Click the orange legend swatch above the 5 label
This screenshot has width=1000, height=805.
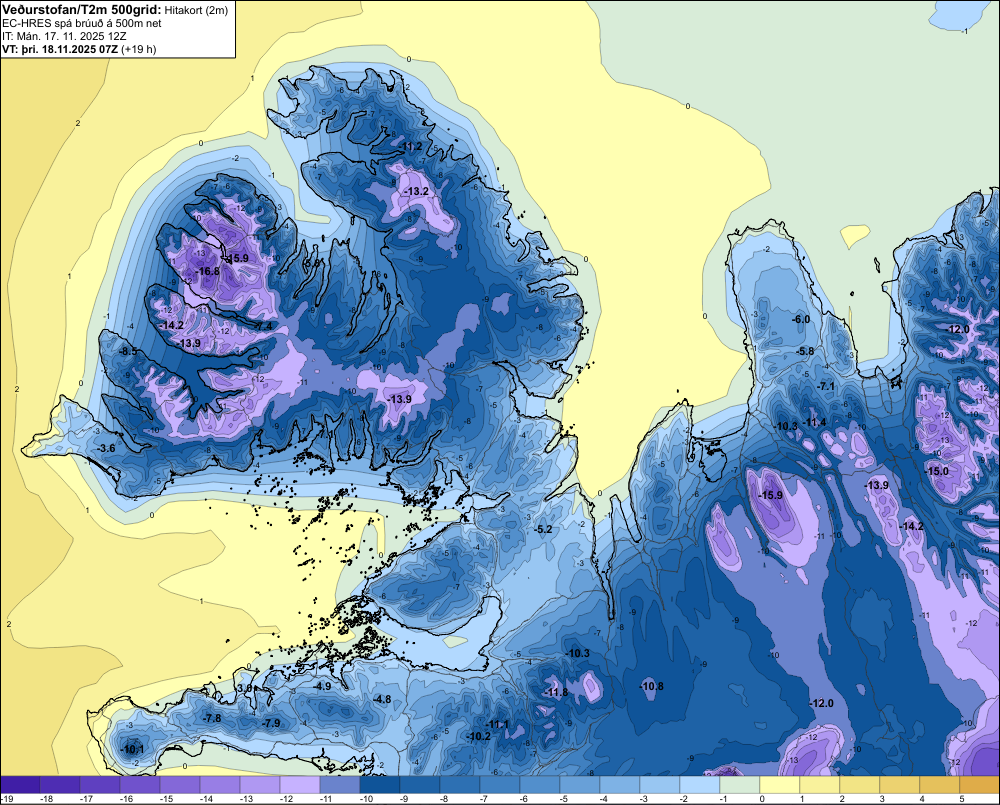coord(980,785)
